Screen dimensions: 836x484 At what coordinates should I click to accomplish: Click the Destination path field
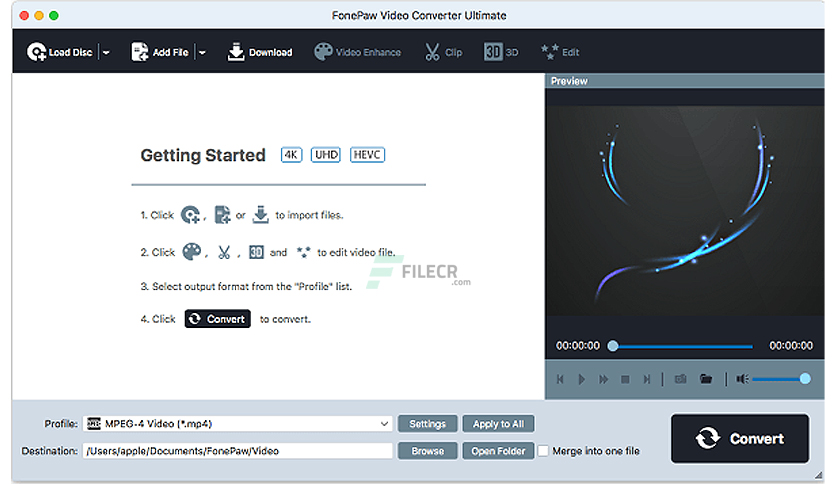(x=238, y=451)
